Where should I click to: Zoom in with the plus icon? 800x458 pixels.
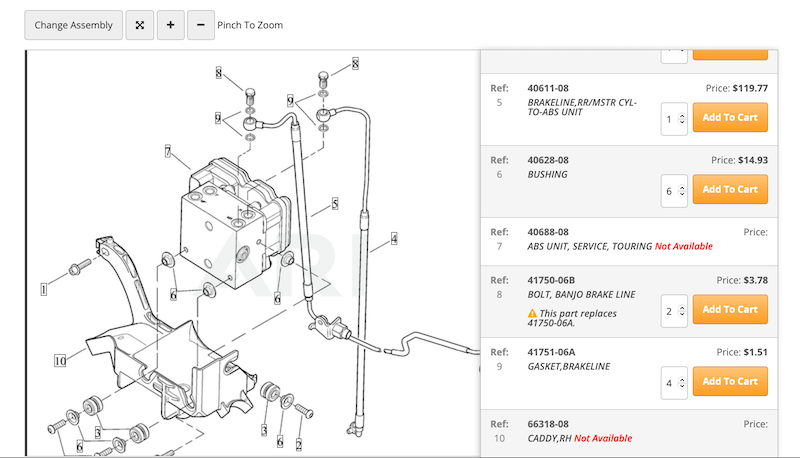[x=170, y=25]
